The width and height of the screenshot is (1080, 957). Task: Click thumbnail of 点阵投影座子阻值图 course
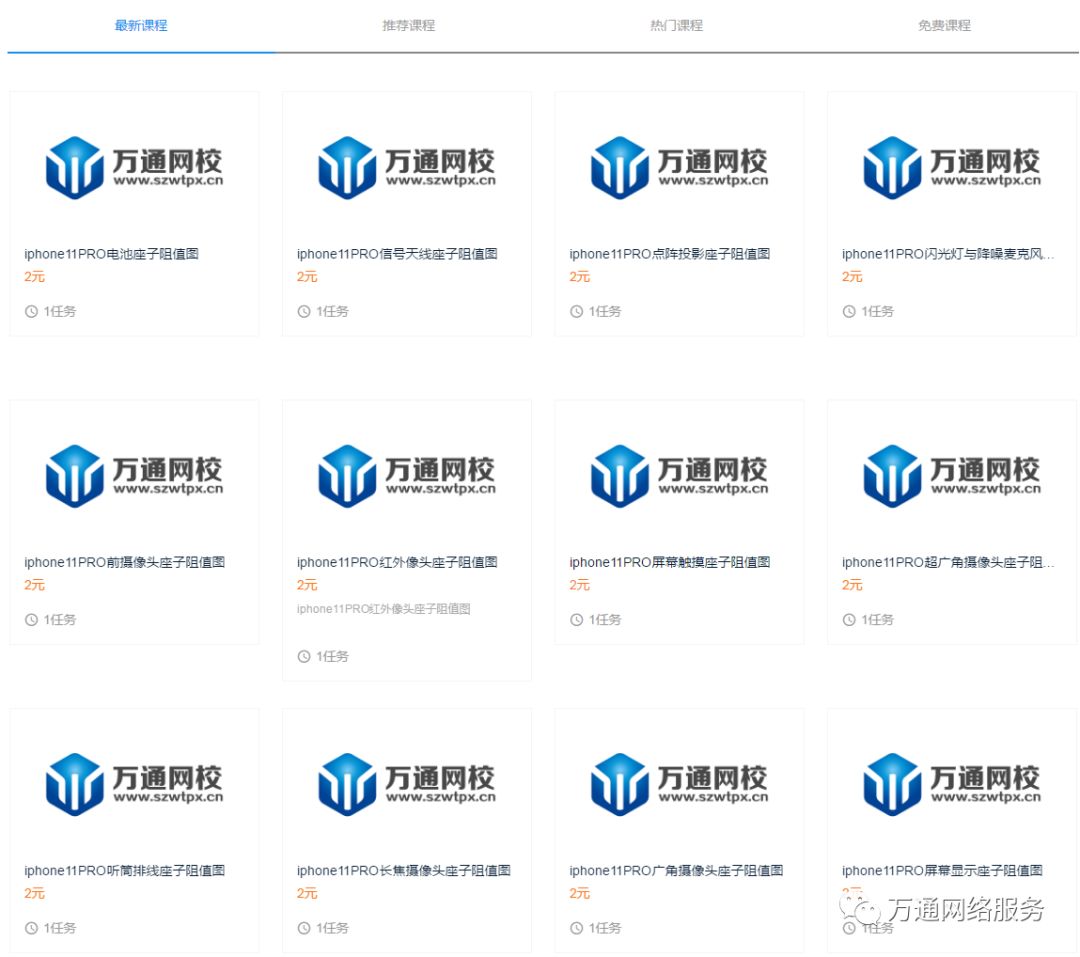click(x=680, y=167)
